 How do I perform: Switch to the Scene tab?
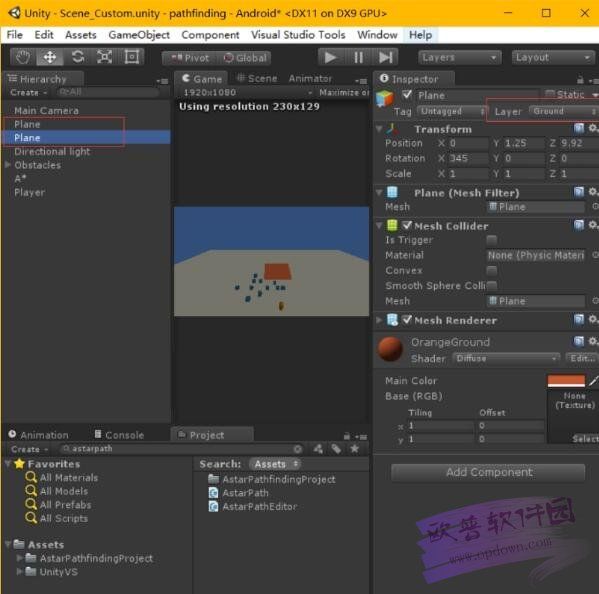tap(257, 79)
